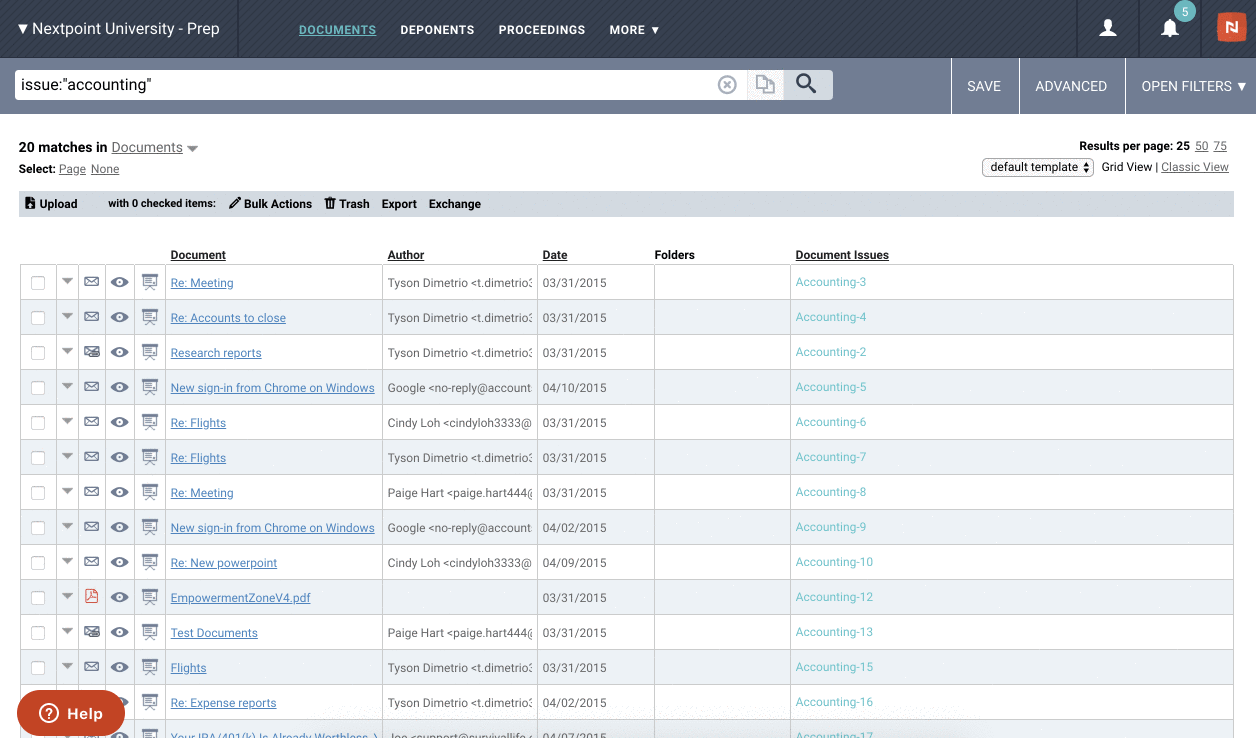Toggle eye icon for Test Documents
The image size is (1256, 738).
120,632
